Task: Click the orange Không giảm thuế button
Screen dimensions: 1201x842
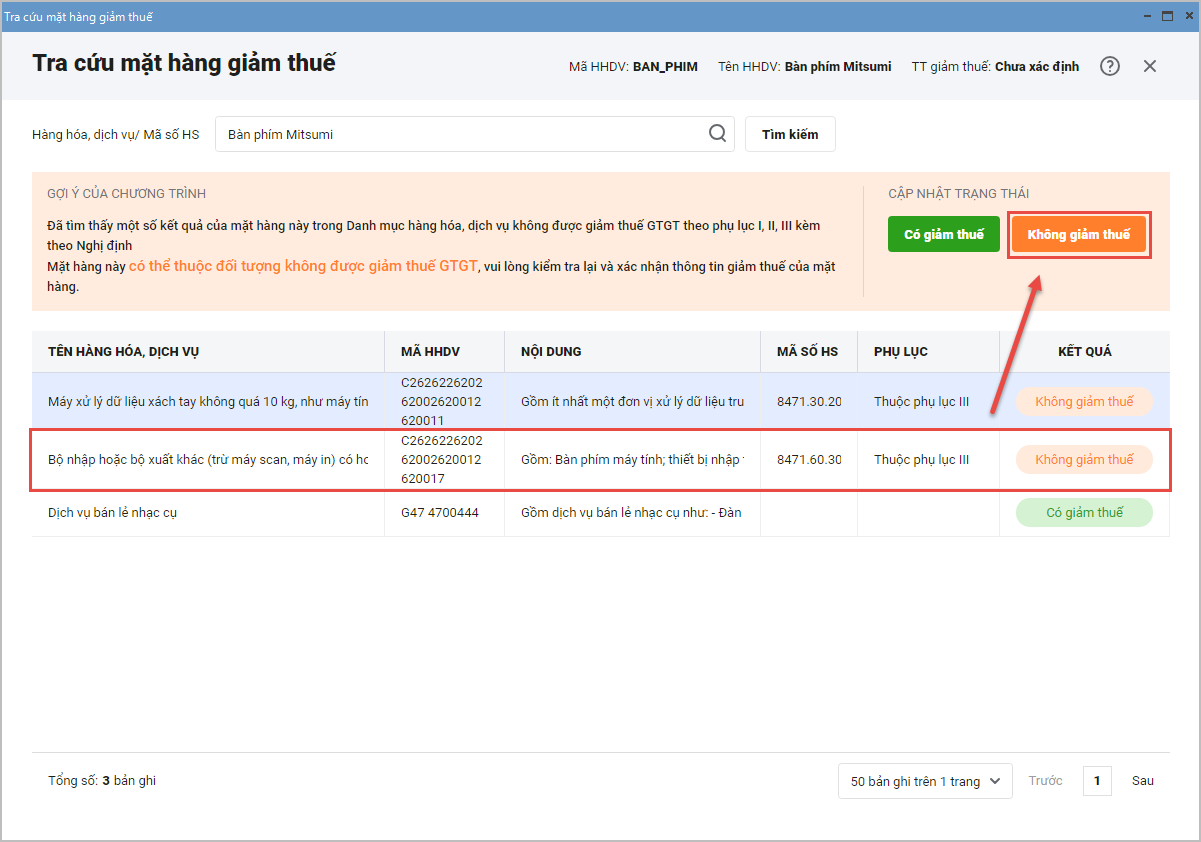Action: (x=1079, y=234)
